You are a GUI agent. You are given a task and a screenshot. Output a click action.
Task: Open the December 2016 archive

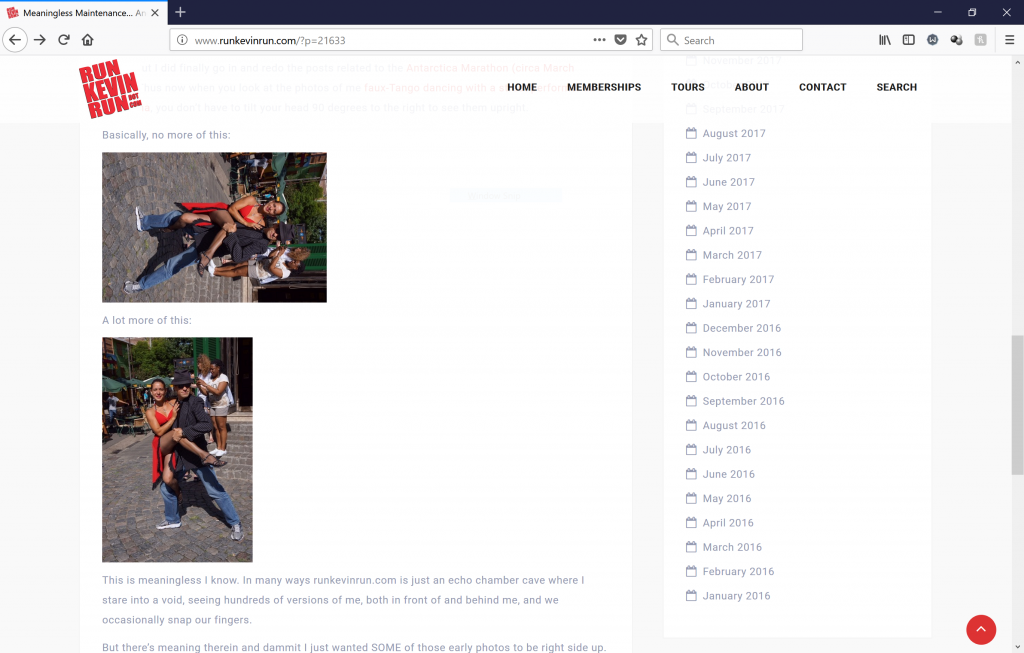[741, 328]
